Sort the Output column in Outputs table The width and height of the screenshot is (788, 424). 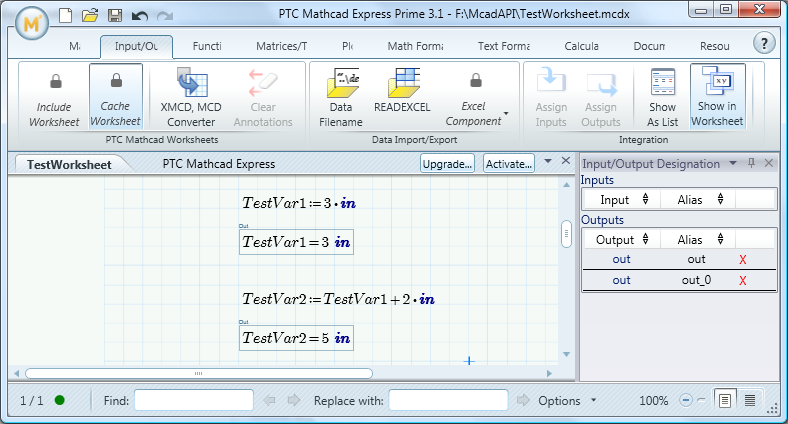[646, 240]
